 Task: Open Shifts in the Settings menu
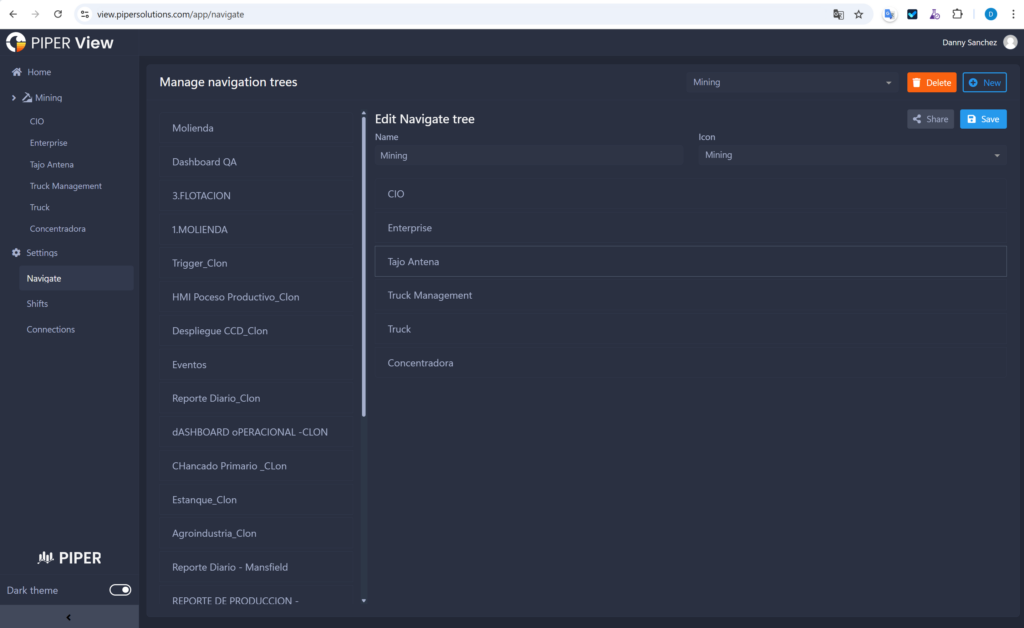37,304
